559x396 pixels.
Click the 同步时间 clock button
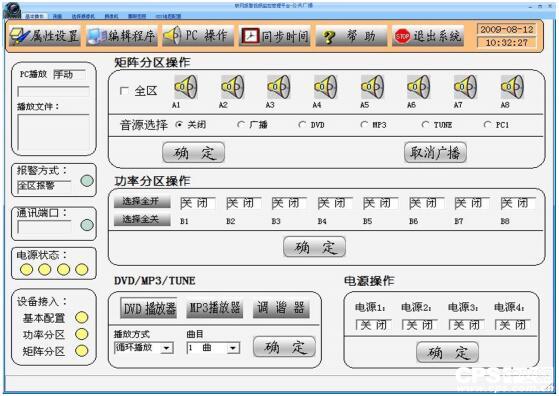click(275, 36)
